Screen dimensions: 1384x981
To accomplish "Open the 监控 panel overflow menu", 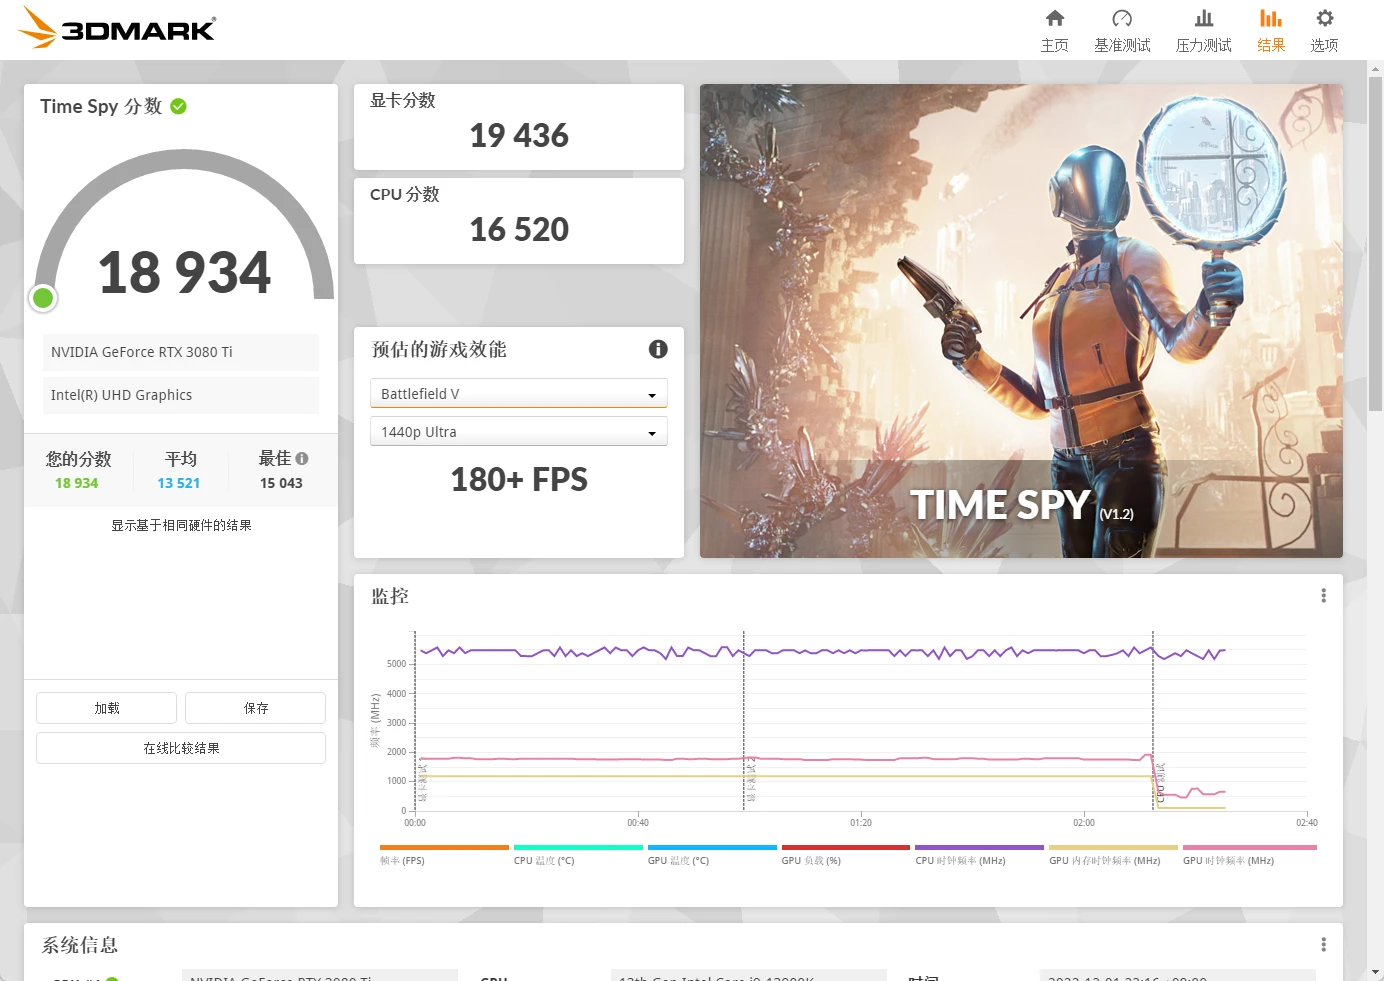I will tap(1322, 595).
